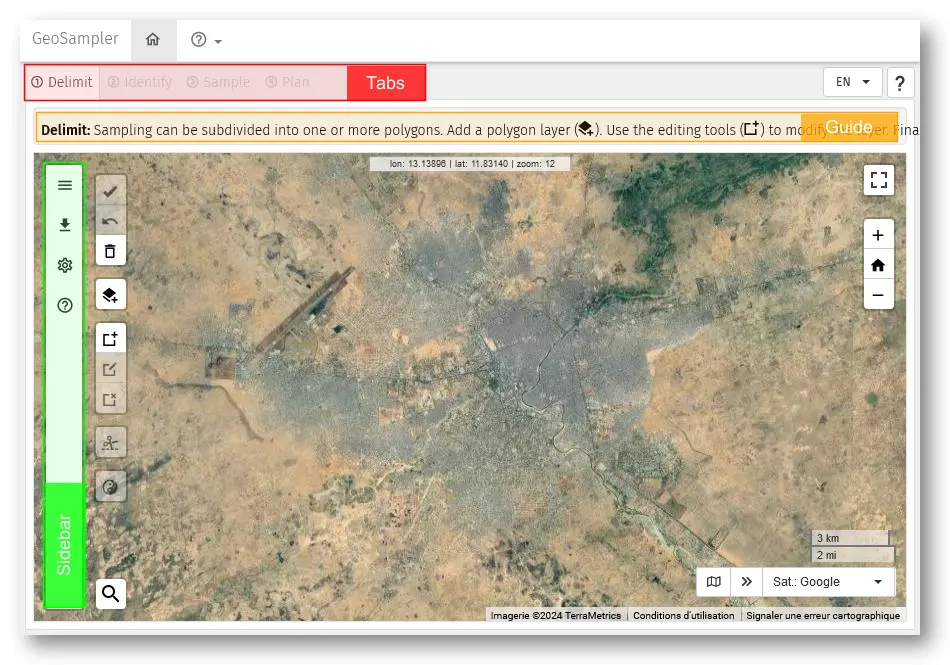Open settings gear in the sidebar
Viewport: 950px width, 665px height.
click(65, 265)
